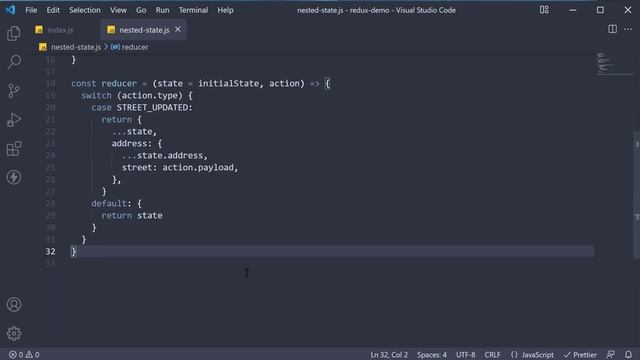Click 'address:' property key in code

coord(132,143)
